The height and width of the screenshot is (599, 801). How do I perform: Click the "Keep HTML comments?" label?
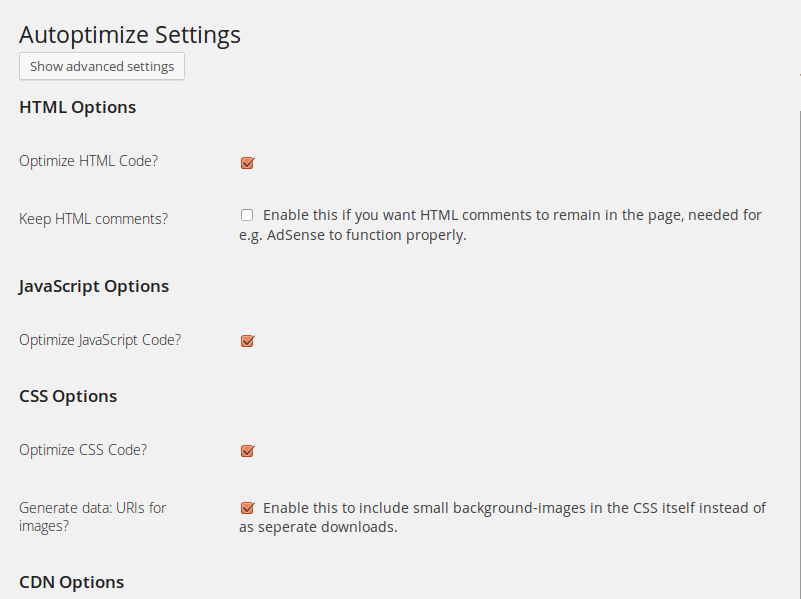[94, 219]
